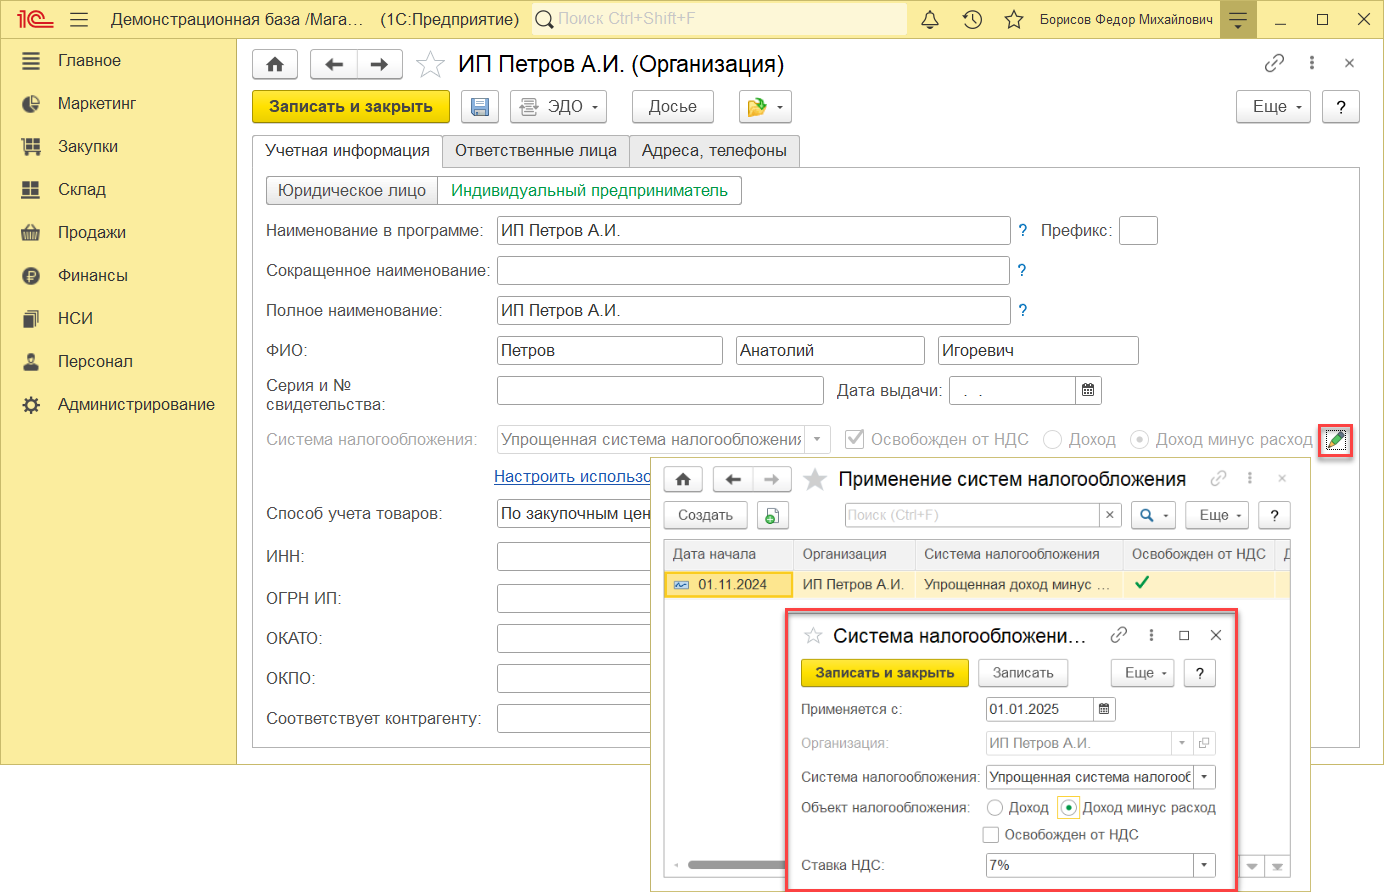Open the Продажи section in sidebar
Image resolution: width=1384 pixels, height=892 pixels.
click(x=92, y=233)
